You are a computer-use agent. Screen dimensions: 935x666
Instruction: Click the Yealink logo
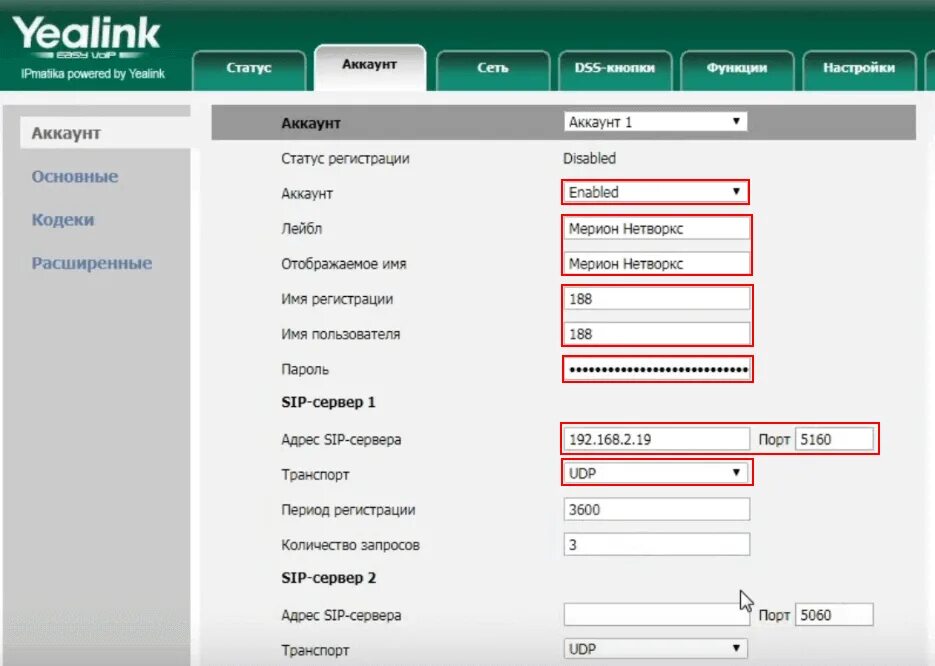tap(86, 36)
